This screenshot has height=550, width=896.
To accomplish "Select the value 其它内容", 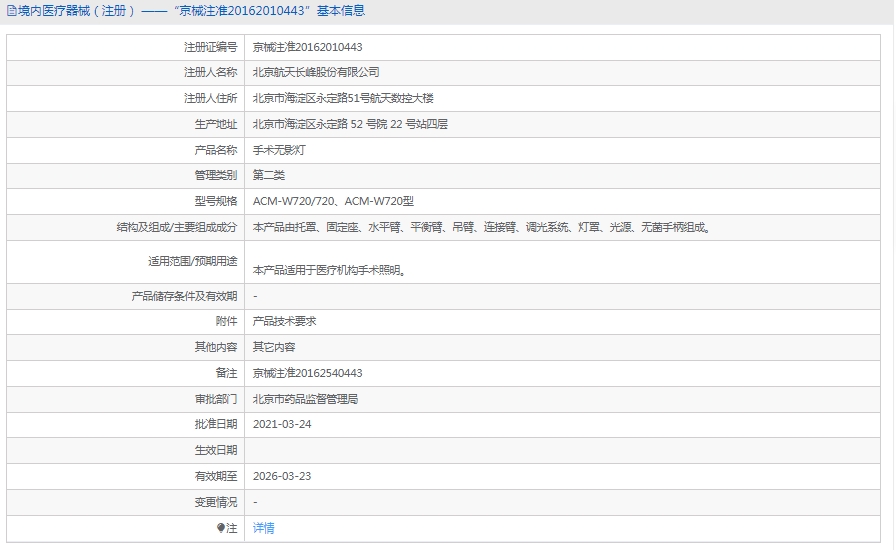I will pos(274,347).
